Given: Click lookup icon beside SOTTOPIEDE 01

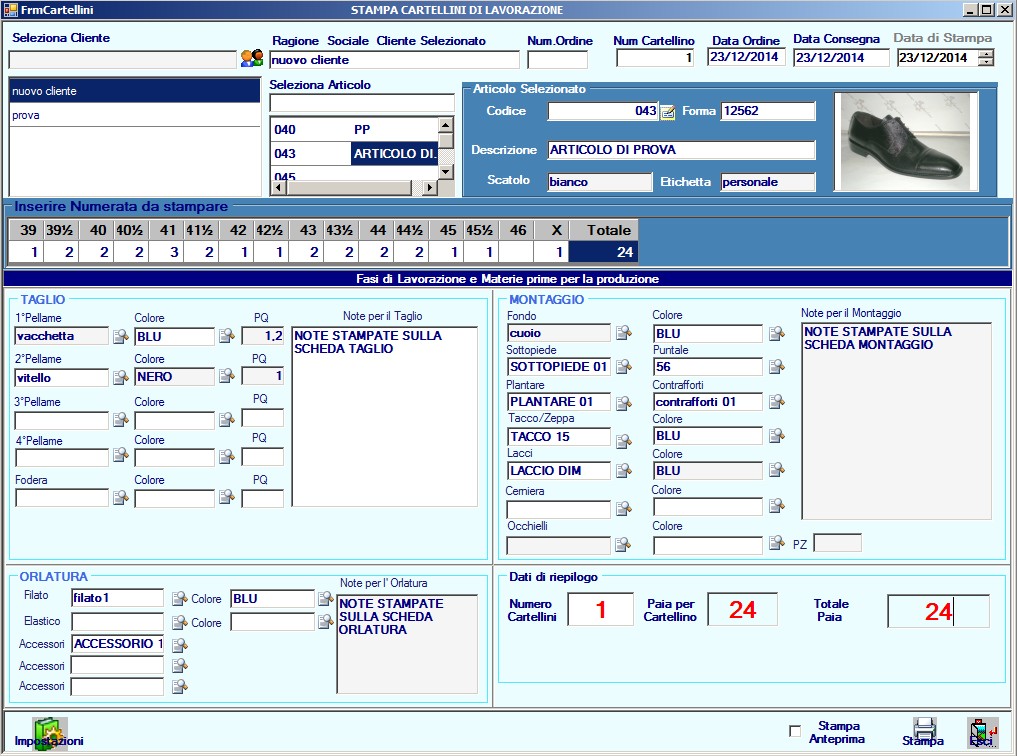Looking at the screenshot, I should pyautogui.click(x=623, y=366).
